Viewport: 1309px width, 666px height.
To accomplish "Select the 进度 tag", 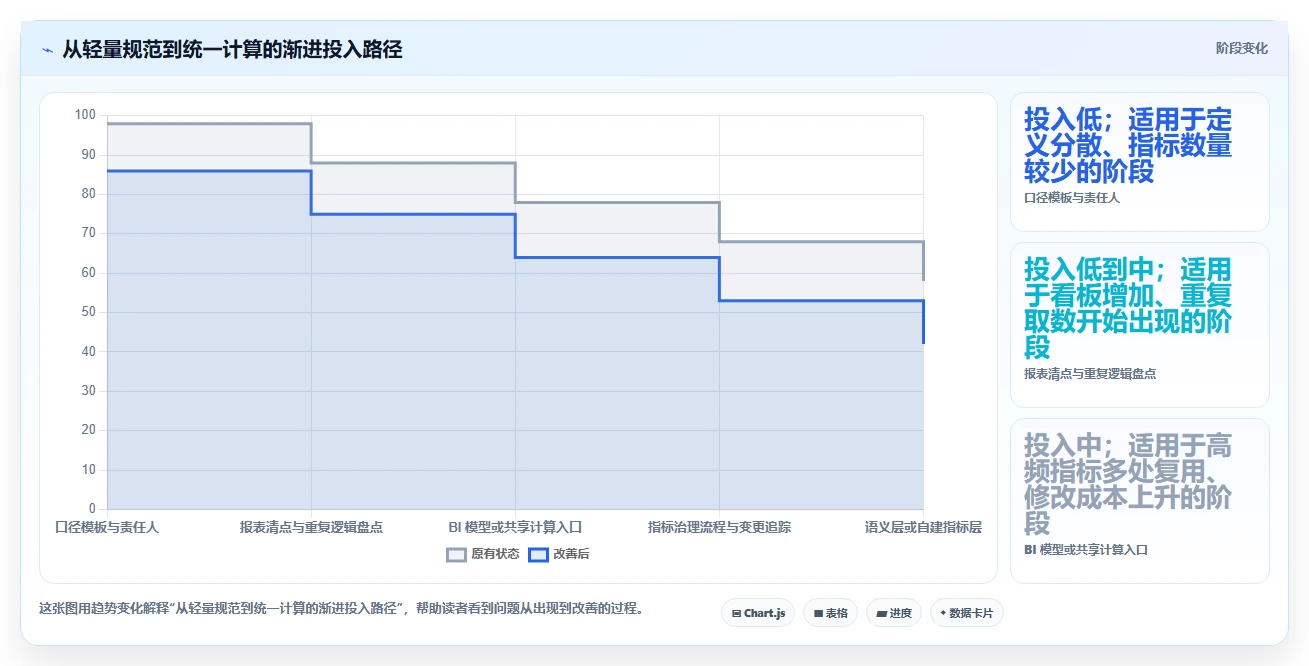I will (894, 613).
